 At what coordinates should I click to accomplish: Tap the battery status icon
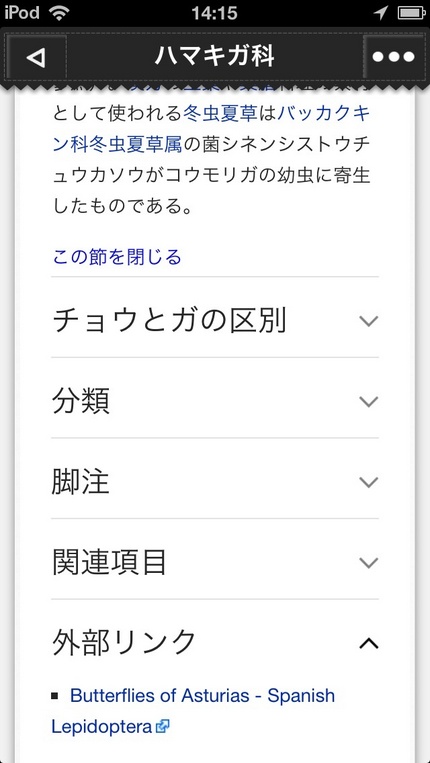(x=412, y=13)
